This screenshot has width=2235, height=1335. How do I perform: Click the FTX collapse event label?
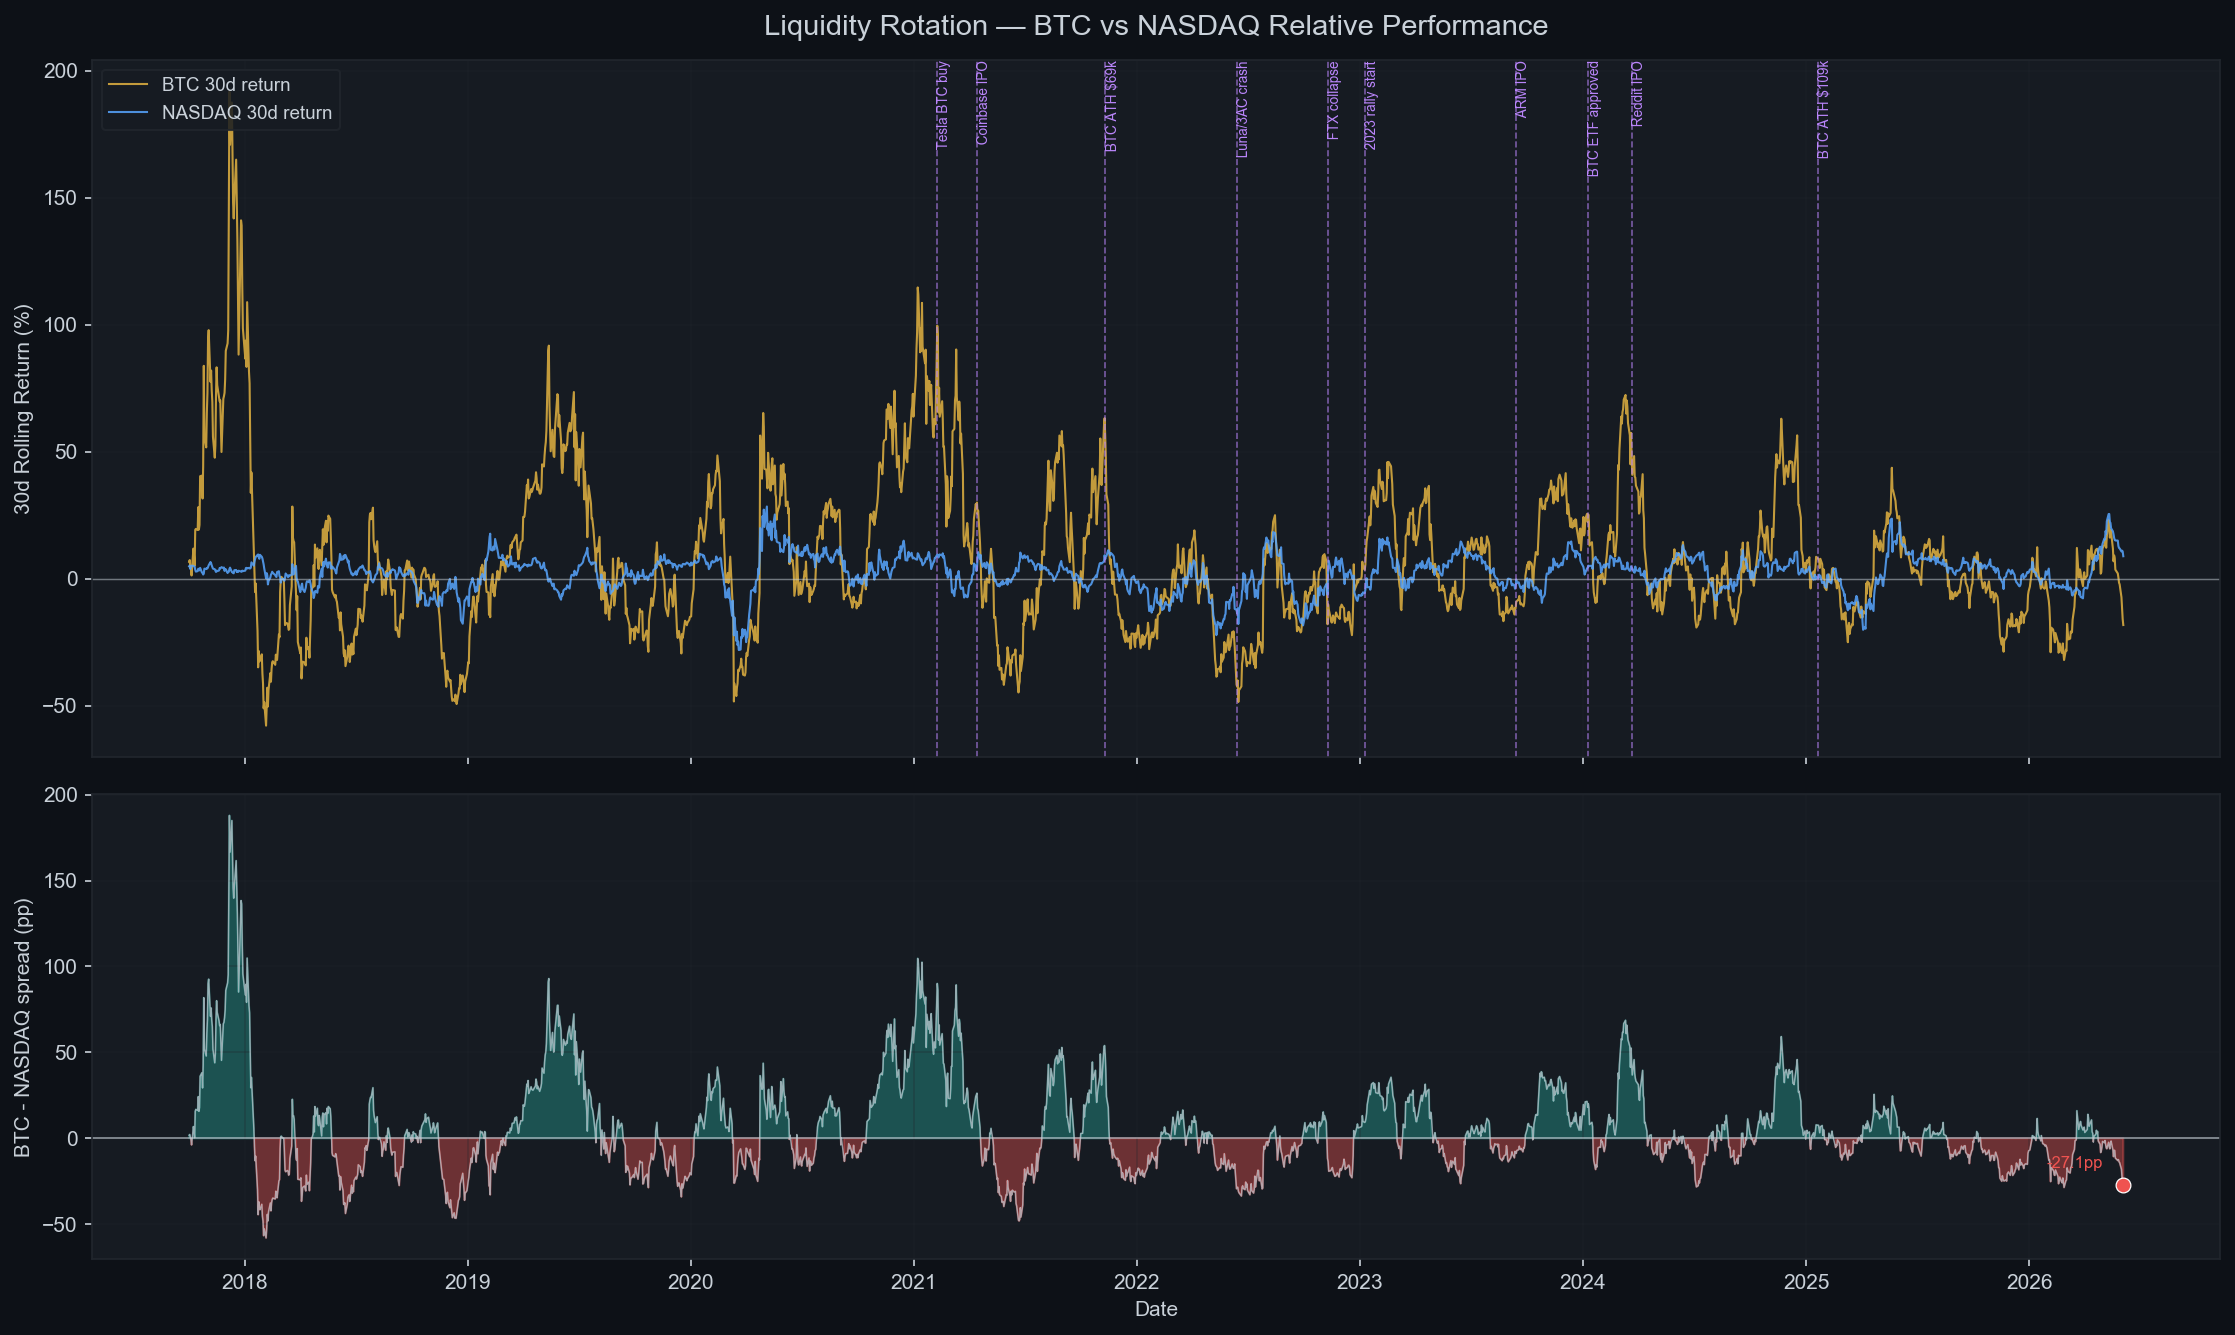click(x=1333, y=100)
